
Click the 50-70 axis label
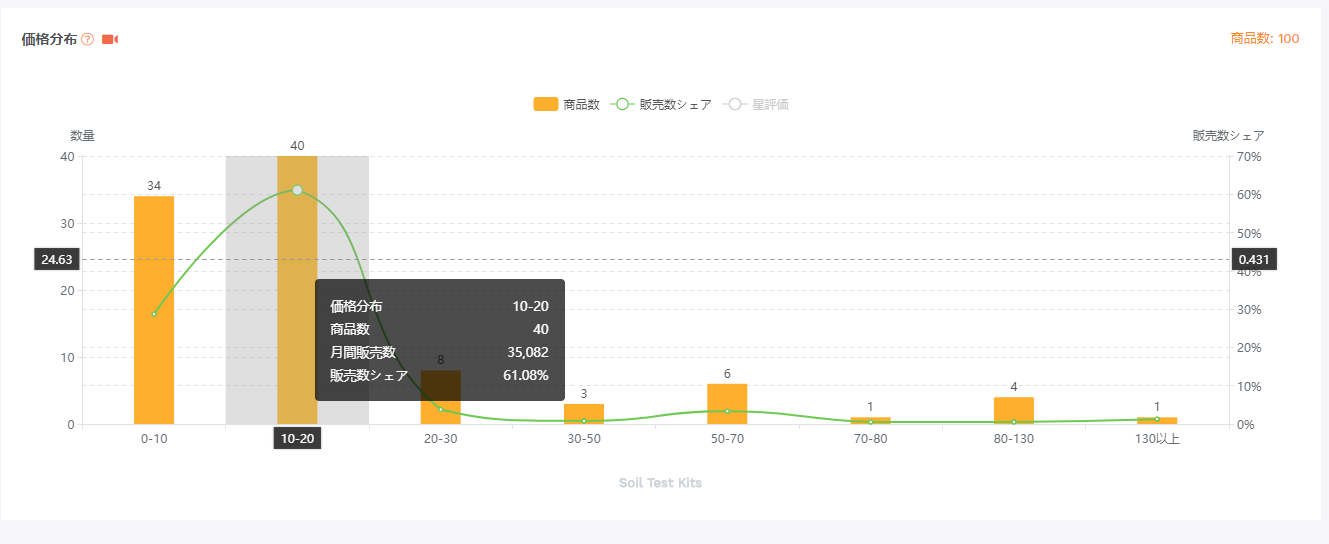click(x=727, y=439)
